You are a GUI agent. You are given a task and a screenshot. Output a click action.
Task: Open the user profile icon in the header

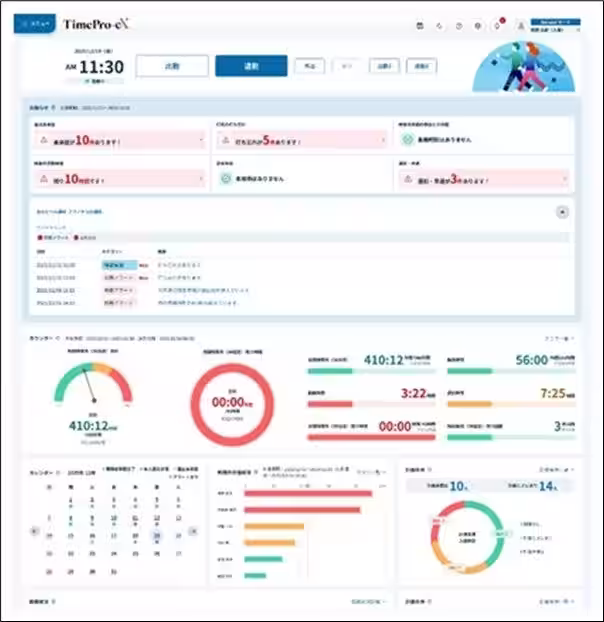(x=521, y=26)
